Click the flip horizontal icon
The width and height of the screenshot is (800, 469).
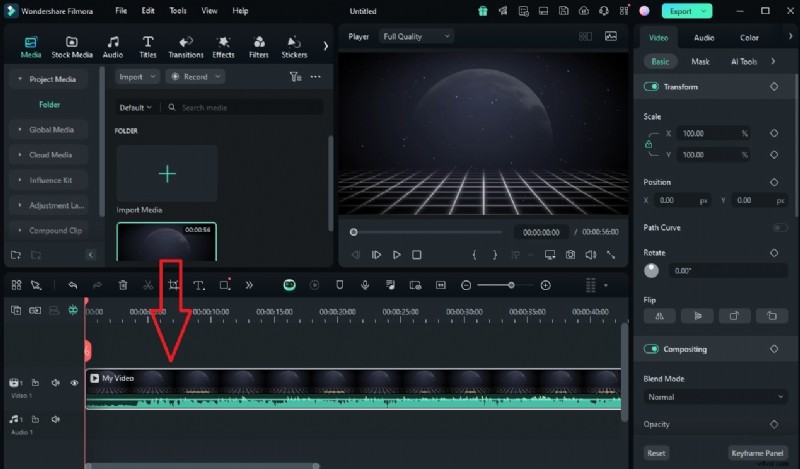660,316
